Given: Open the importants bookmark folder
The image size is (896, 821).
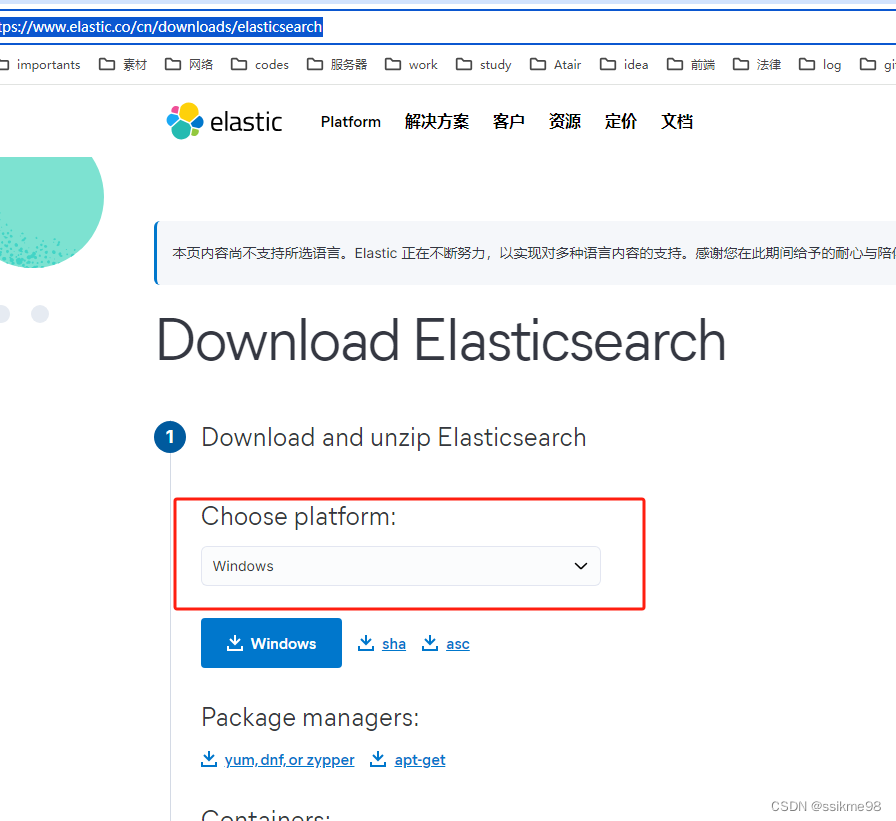Looking at the screenshot, I should tap(40, 65).
